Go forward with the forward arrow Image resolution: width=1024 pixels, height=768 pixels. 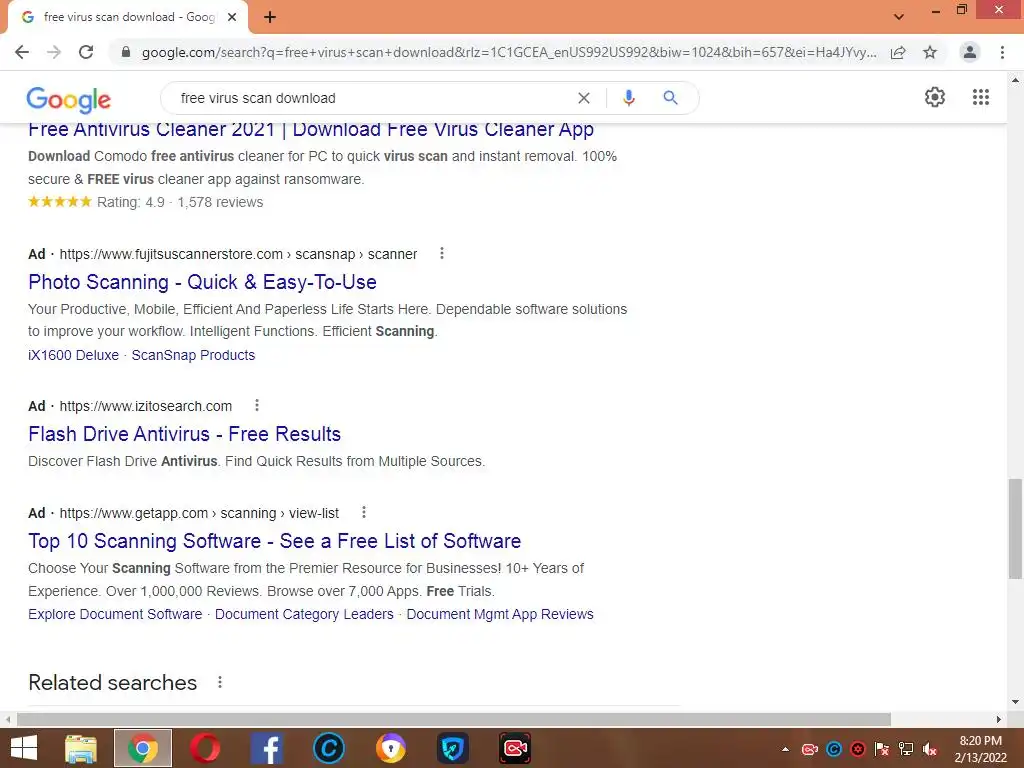tap(54, 52)
